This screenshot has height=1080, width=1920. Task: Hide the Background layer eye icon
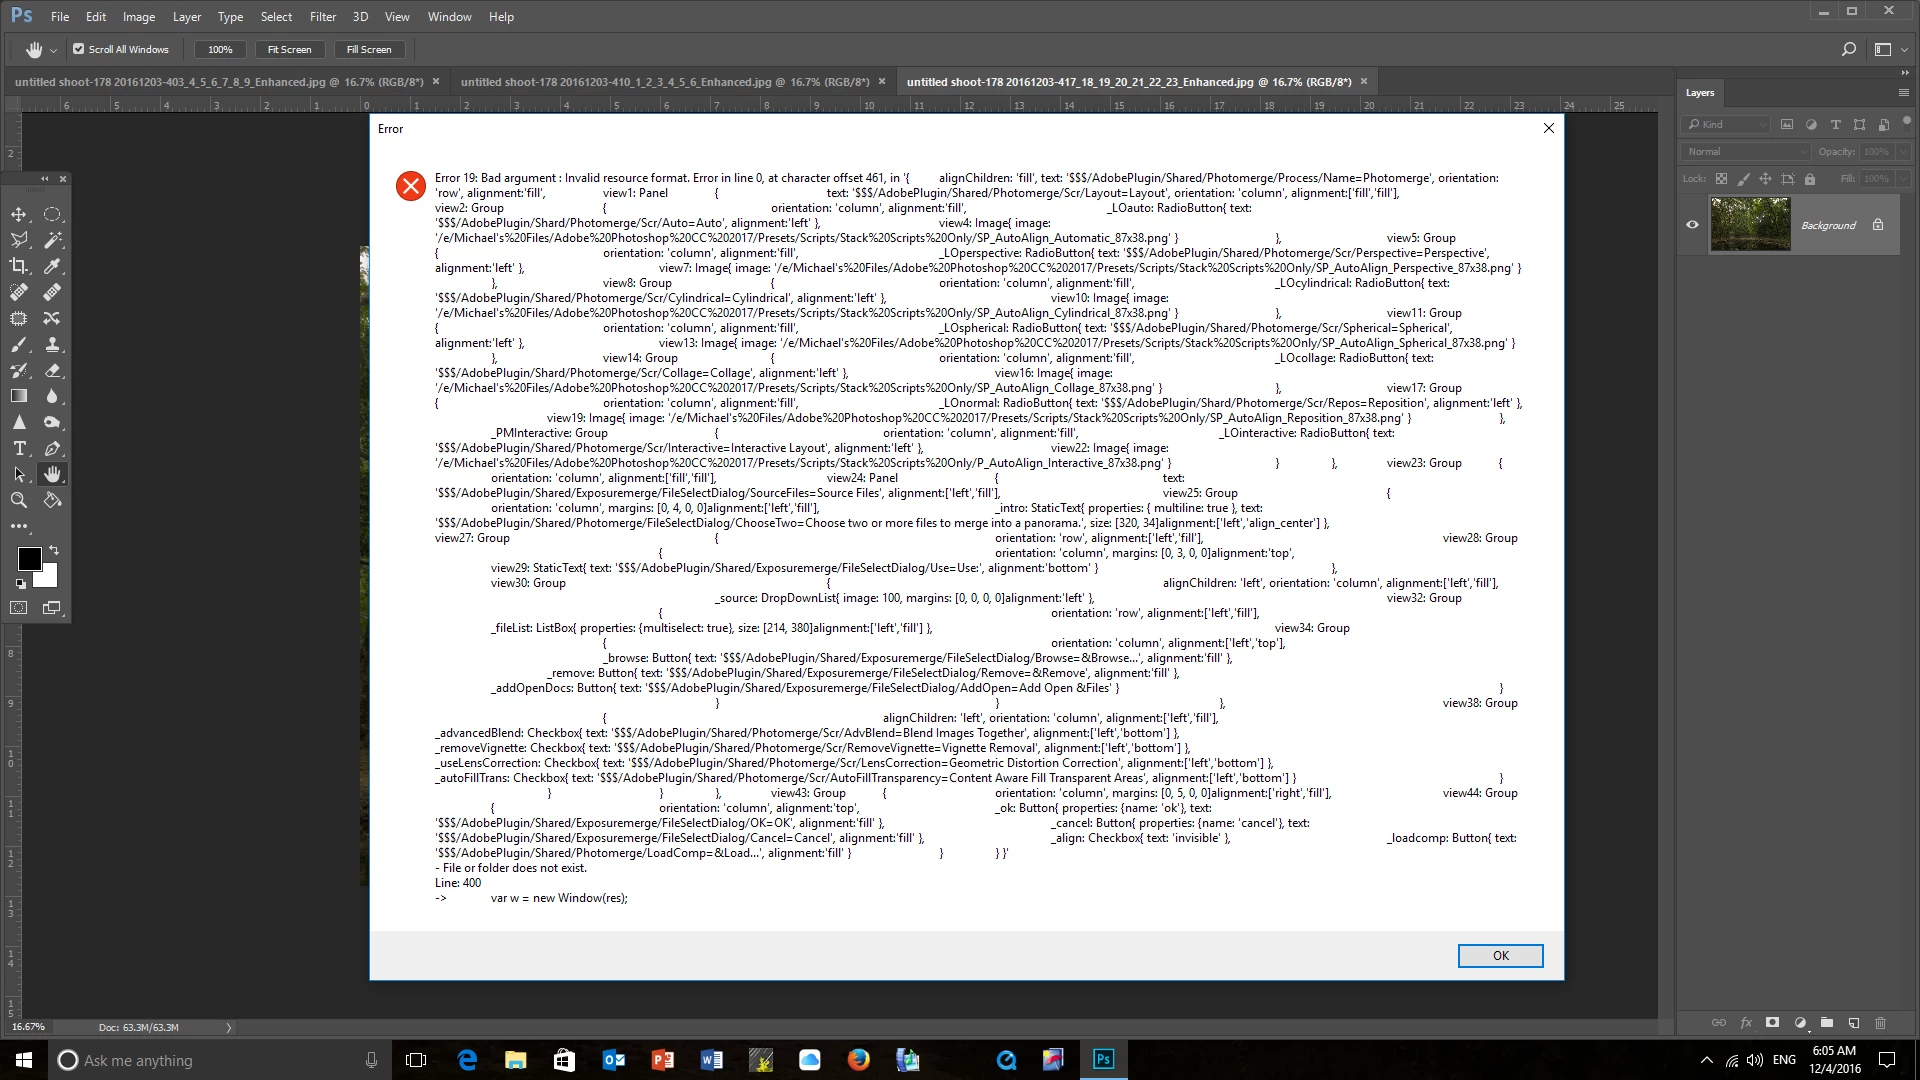[x=1692, y=225]
